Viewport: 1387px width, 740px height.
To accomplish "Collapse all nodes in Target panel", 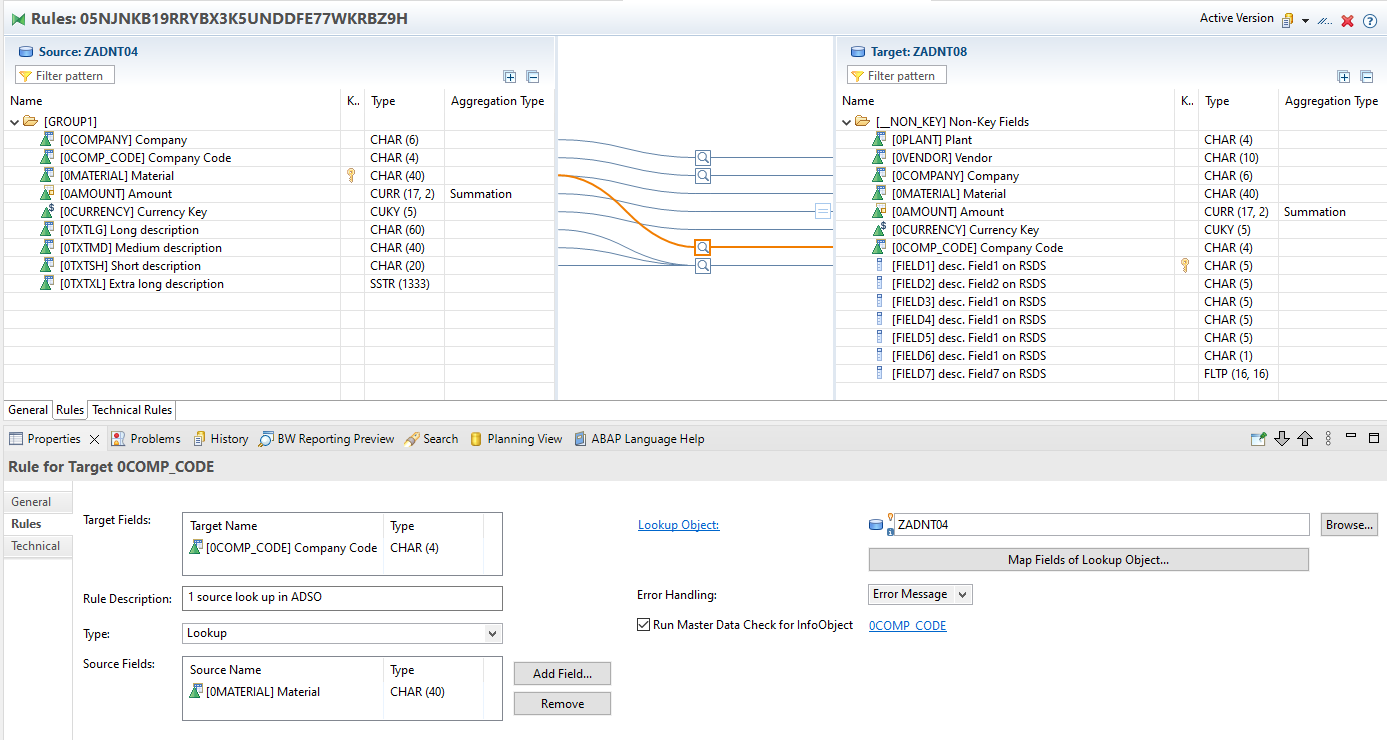I will (1365, 76).
